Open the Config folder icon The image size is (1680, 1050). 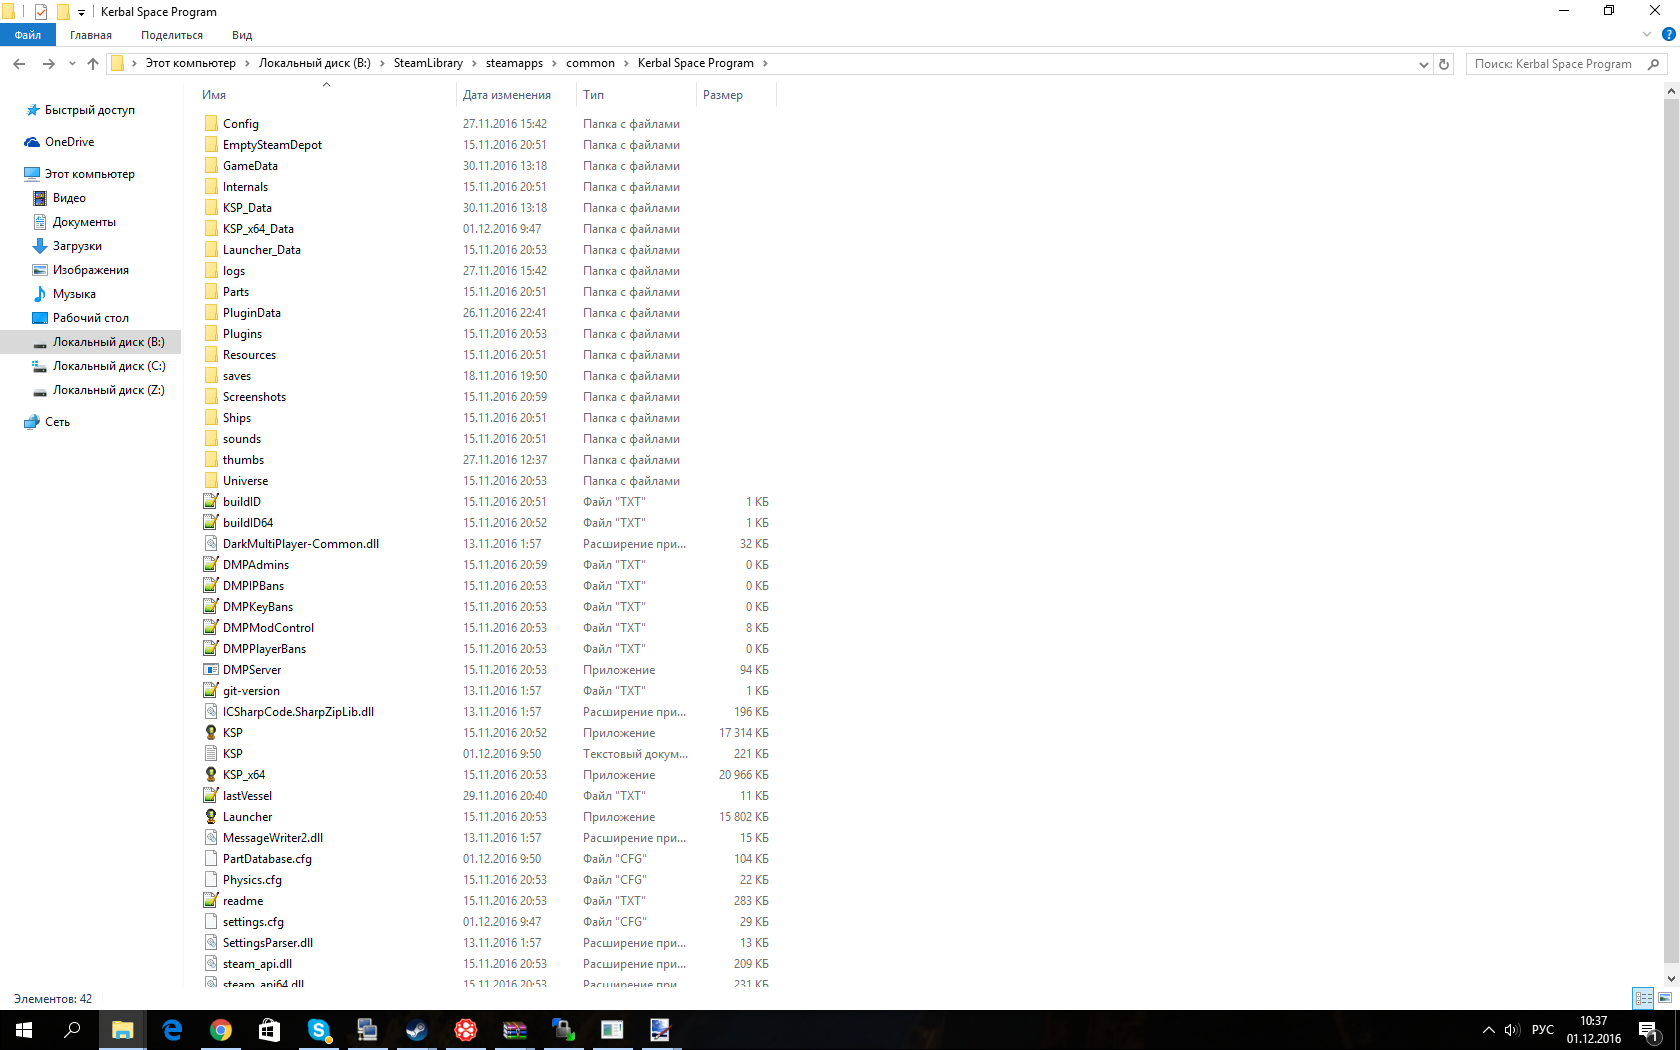click(211, 124)
